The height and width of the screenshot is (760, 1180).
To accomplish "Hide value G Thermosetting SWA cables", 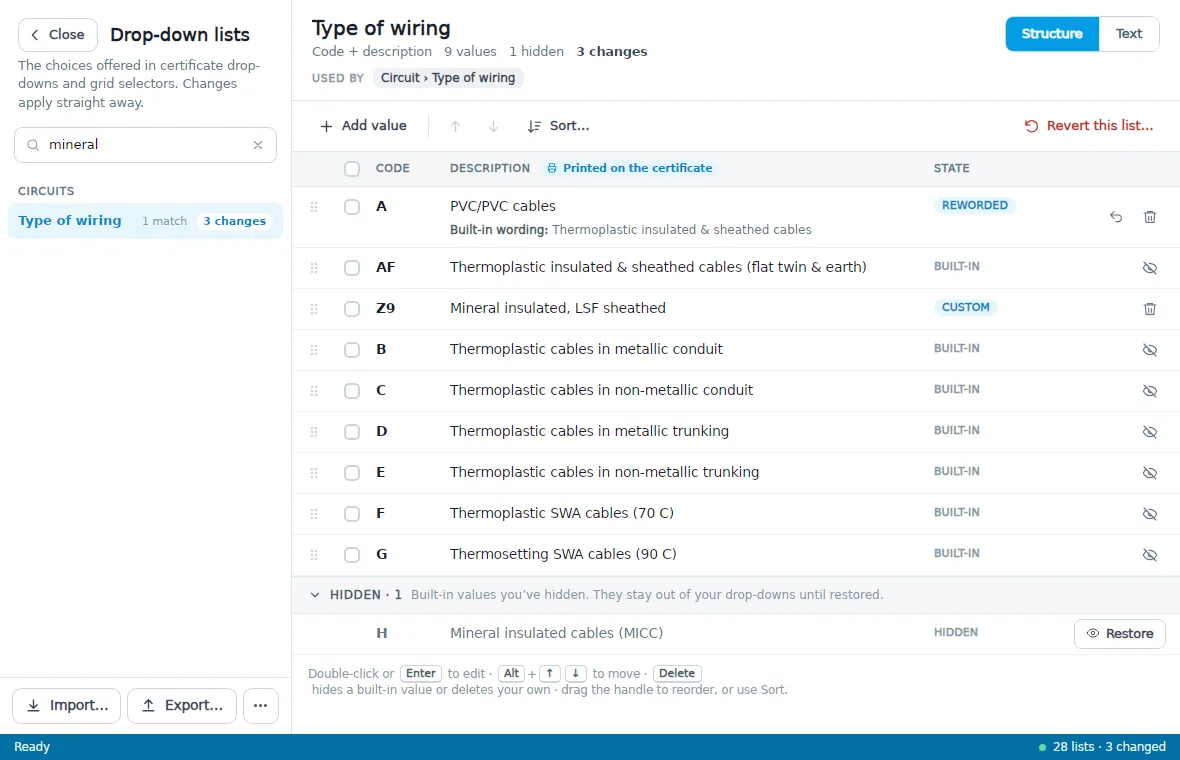I will pos(1149,555).
